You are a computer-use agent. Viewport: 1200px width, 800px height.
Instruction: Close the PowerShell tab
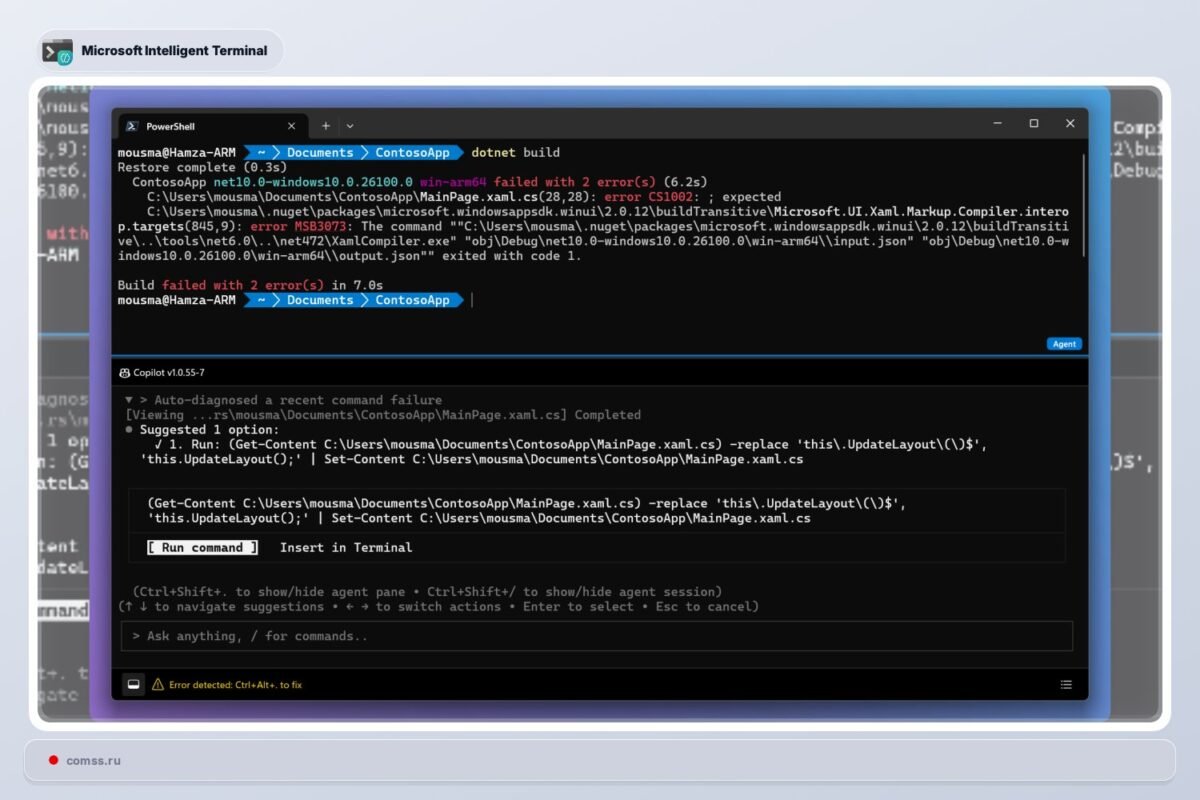click(292, 126)
